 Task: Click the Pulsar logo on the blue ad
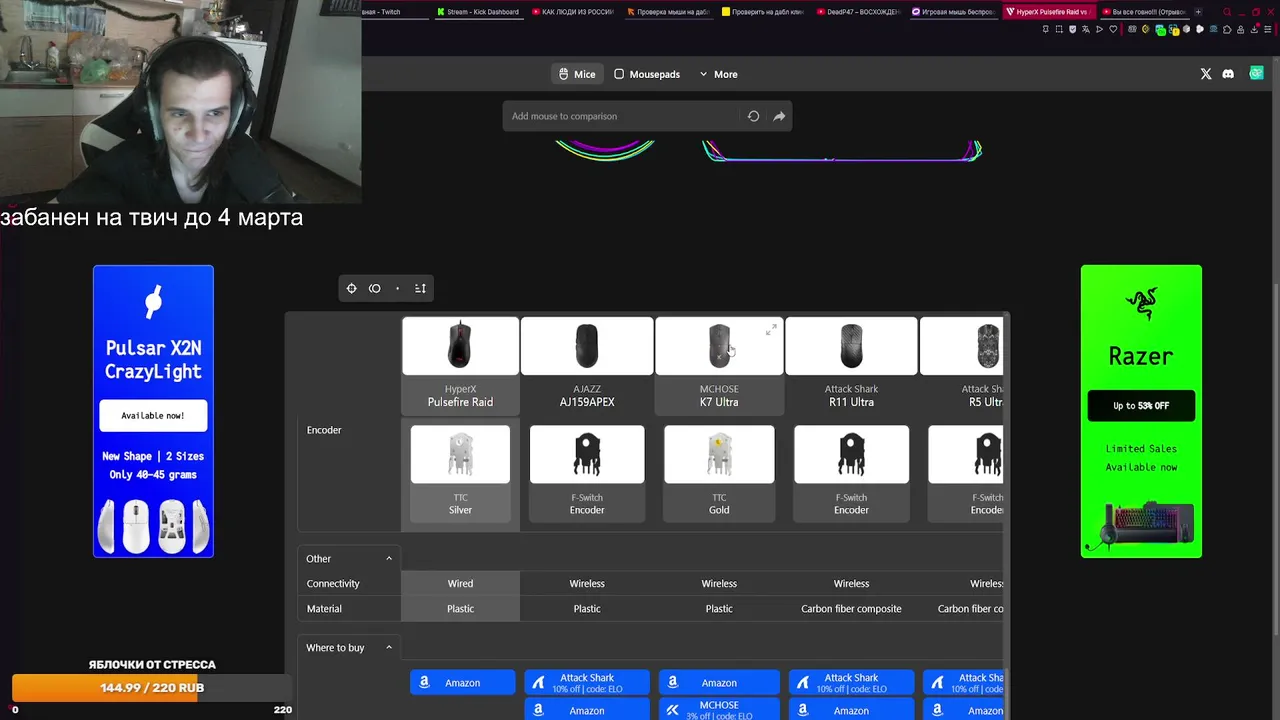pyautogui.click(x=153, y=301)
